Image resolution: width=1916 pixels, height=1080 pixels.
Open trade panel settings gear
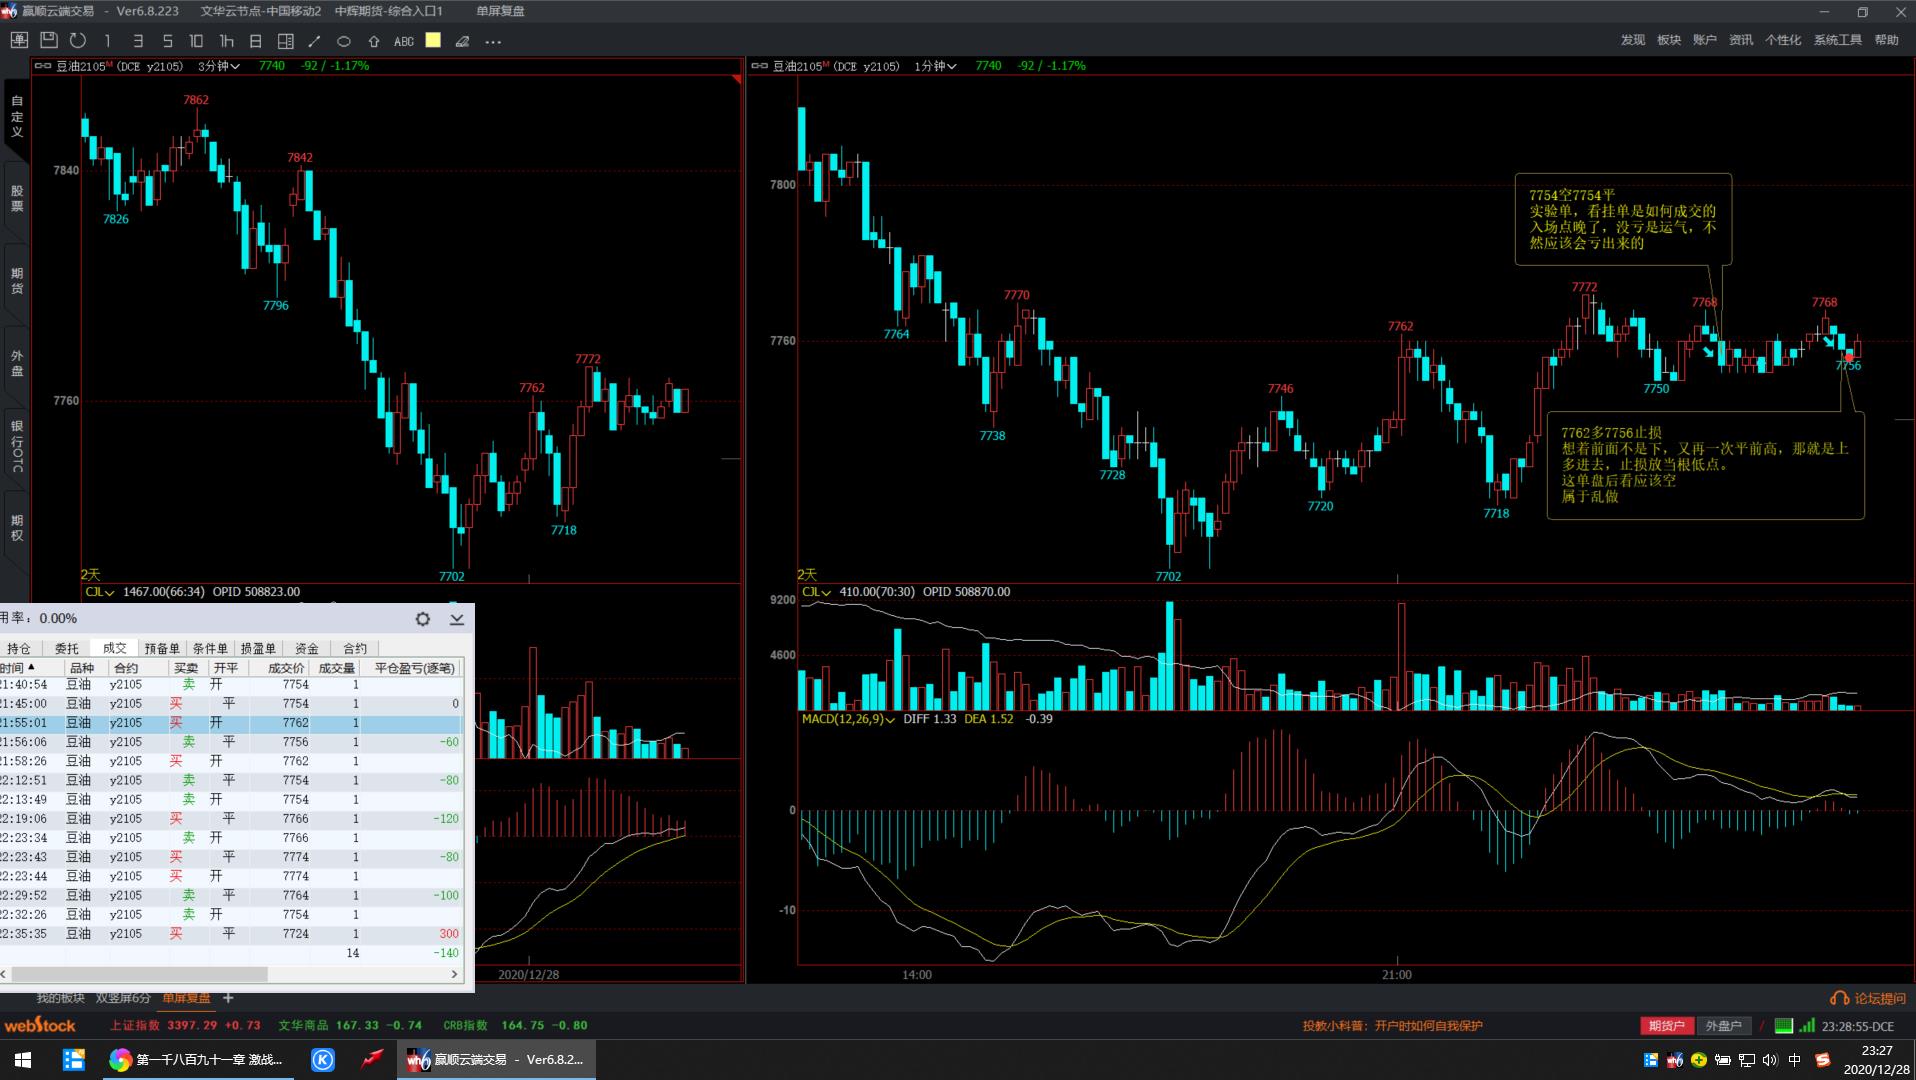click(423, 619)
